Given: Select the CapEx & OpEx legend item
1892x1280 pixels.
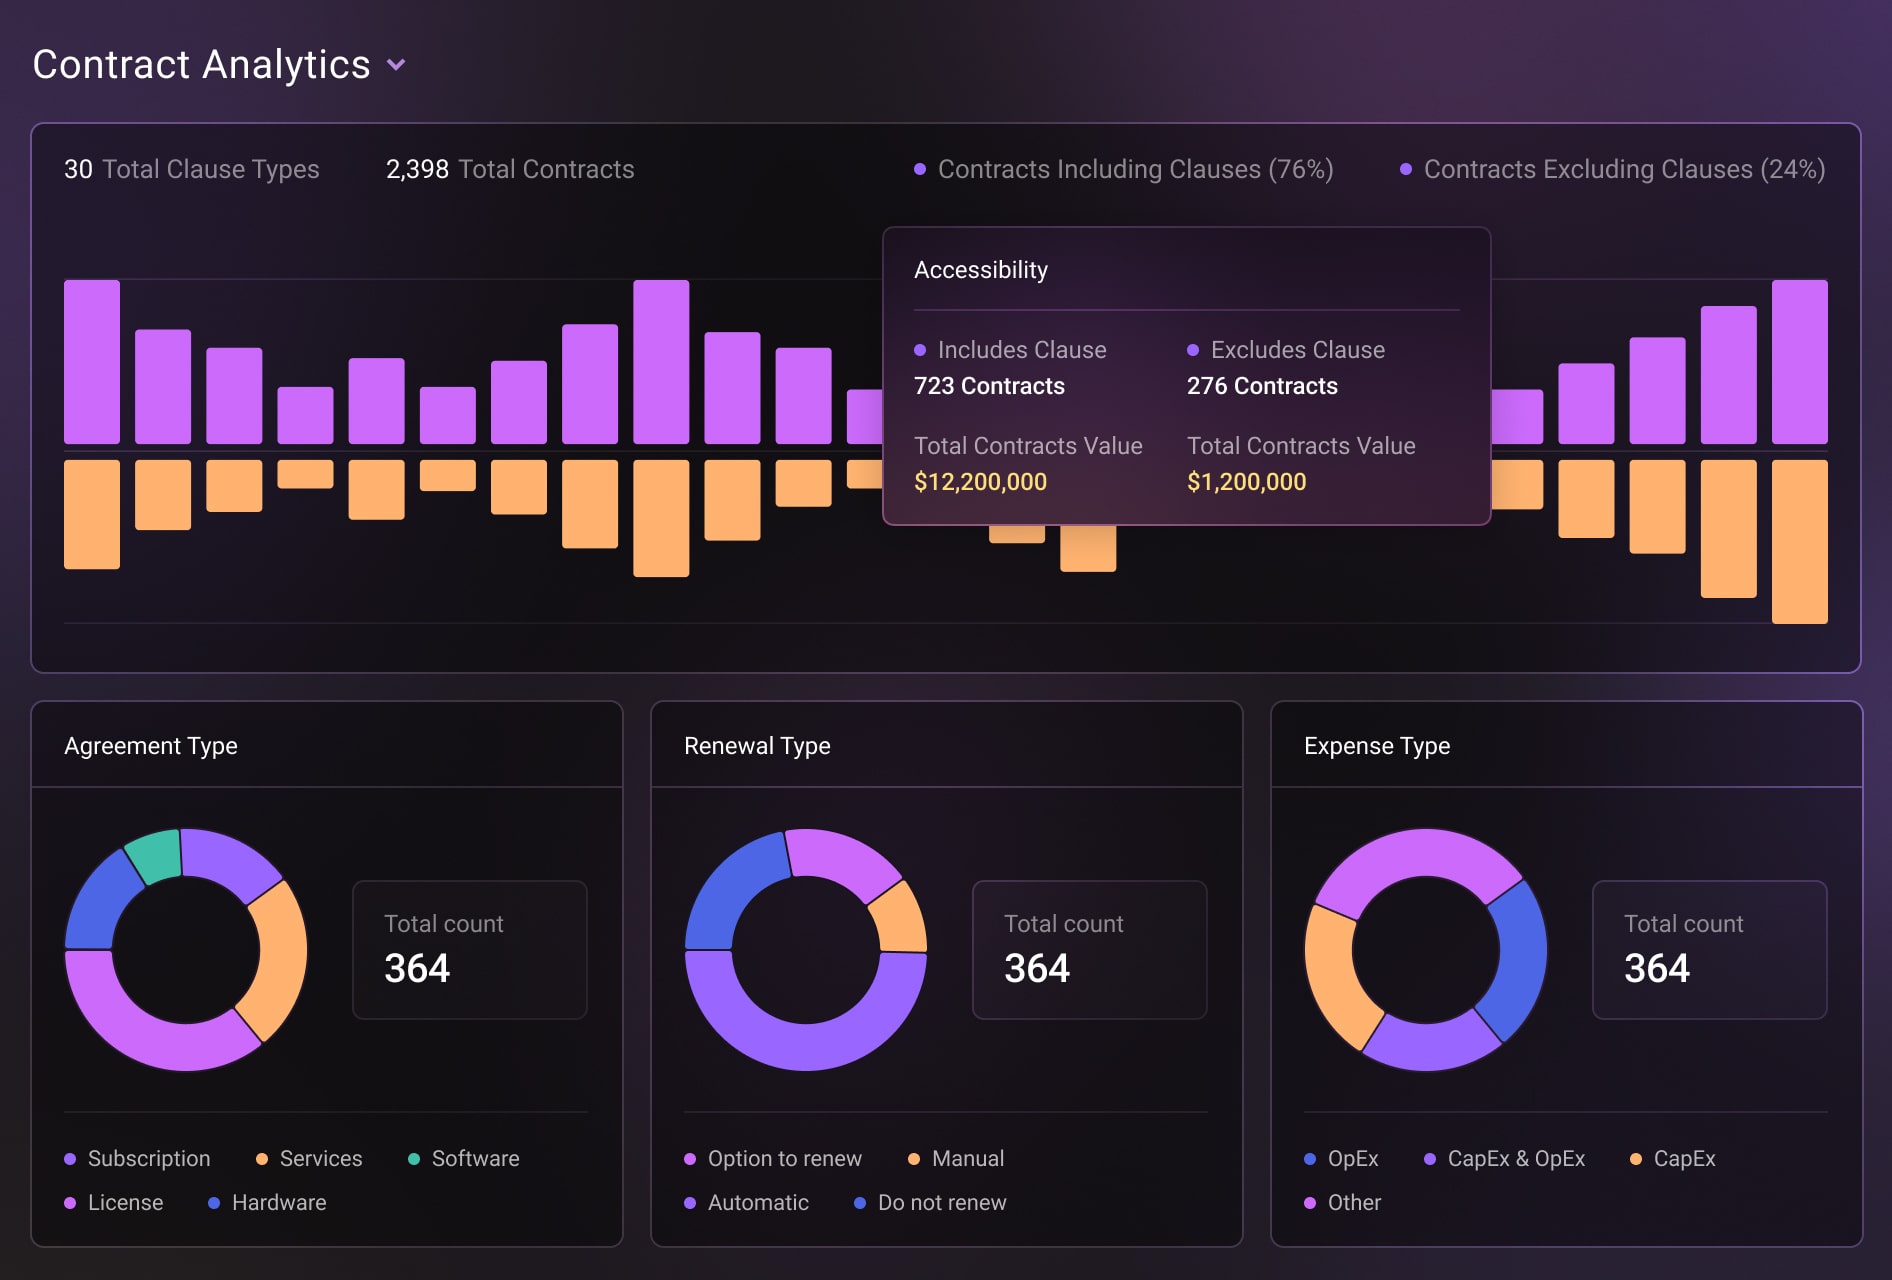Looking at the screenshot, I should coord(1504,1158).
